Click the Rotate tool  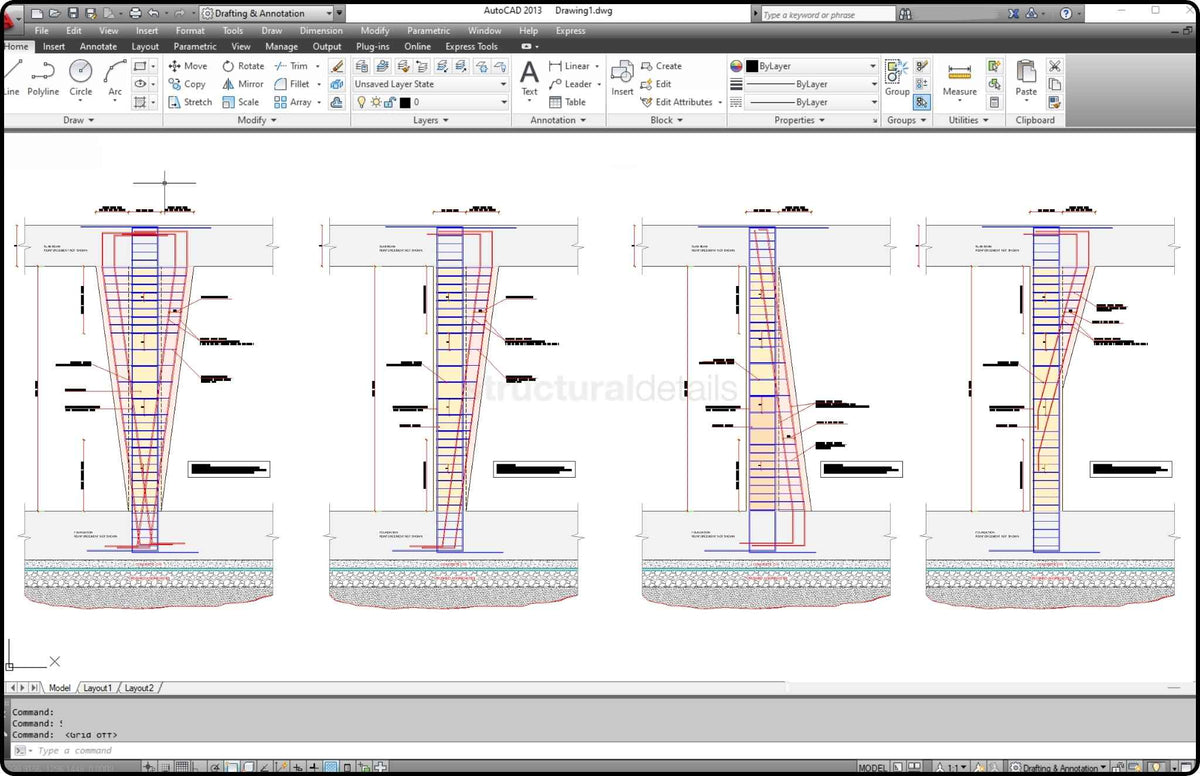click(243, 66)
